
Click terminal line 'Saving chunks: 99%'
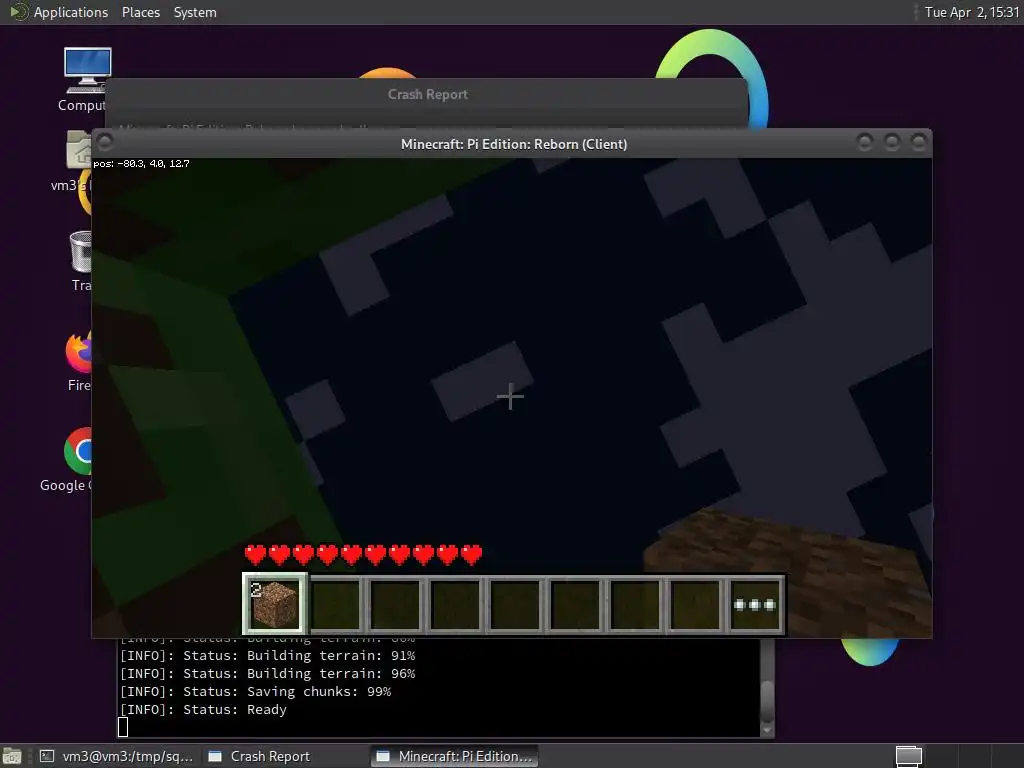[255, 691]
